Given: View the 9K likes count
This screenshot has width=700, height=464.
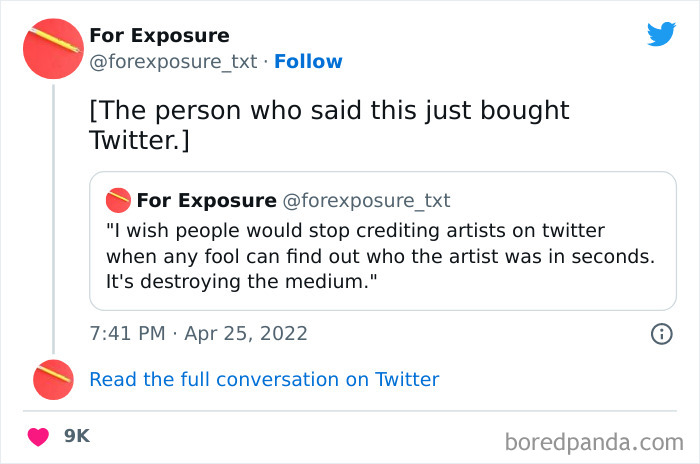Looking at the screenshot, I should coord(77,436).
